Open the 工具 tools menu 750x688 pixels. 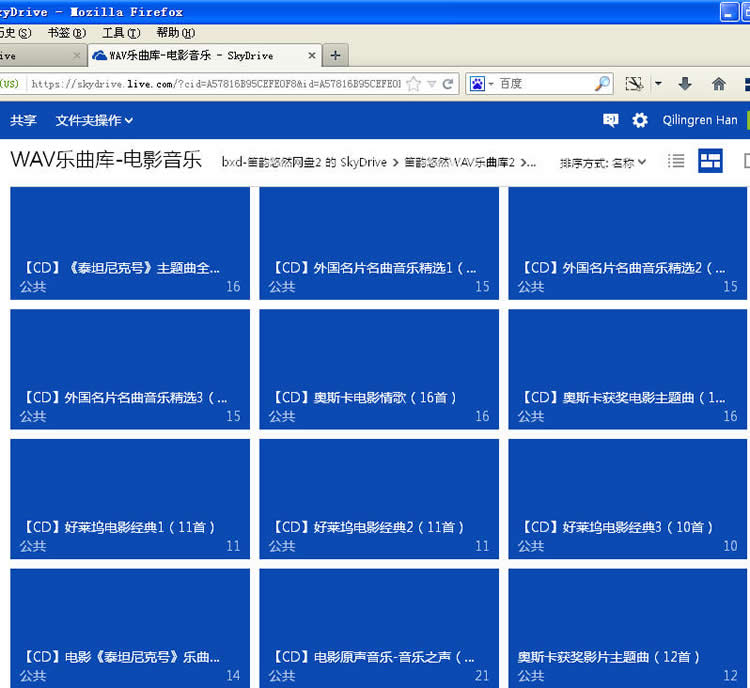point(121,33)
